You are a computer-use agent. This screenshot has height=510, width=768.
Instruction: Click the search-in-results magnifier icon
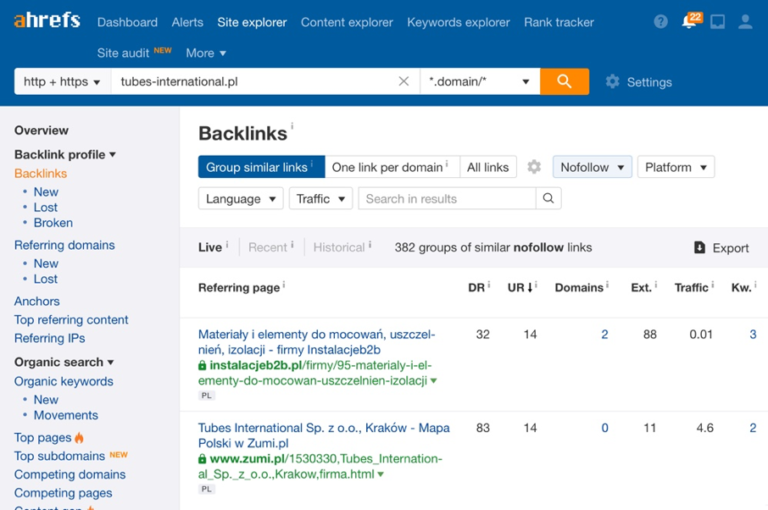[x=549, y=198]
